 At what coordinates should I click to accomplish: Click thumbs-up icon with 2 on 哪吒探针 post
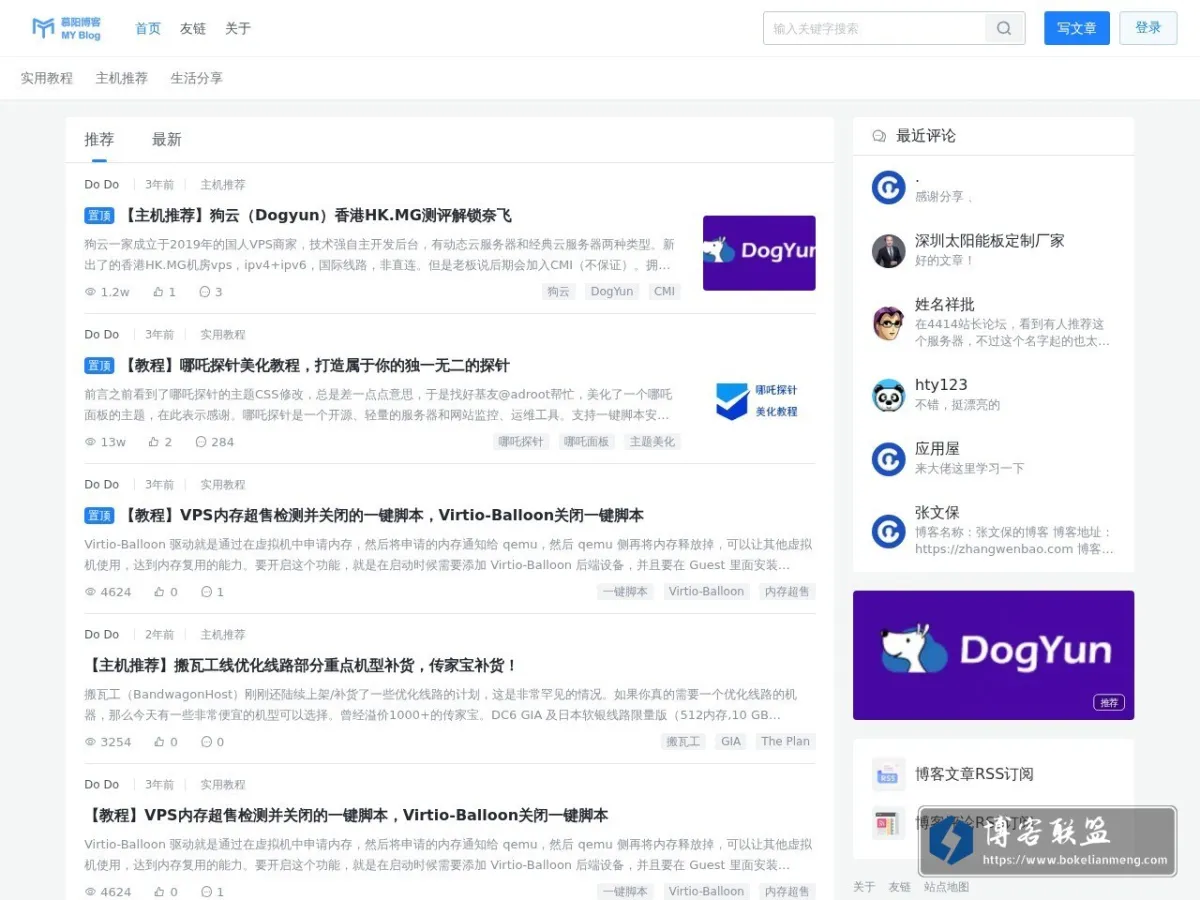154,442
